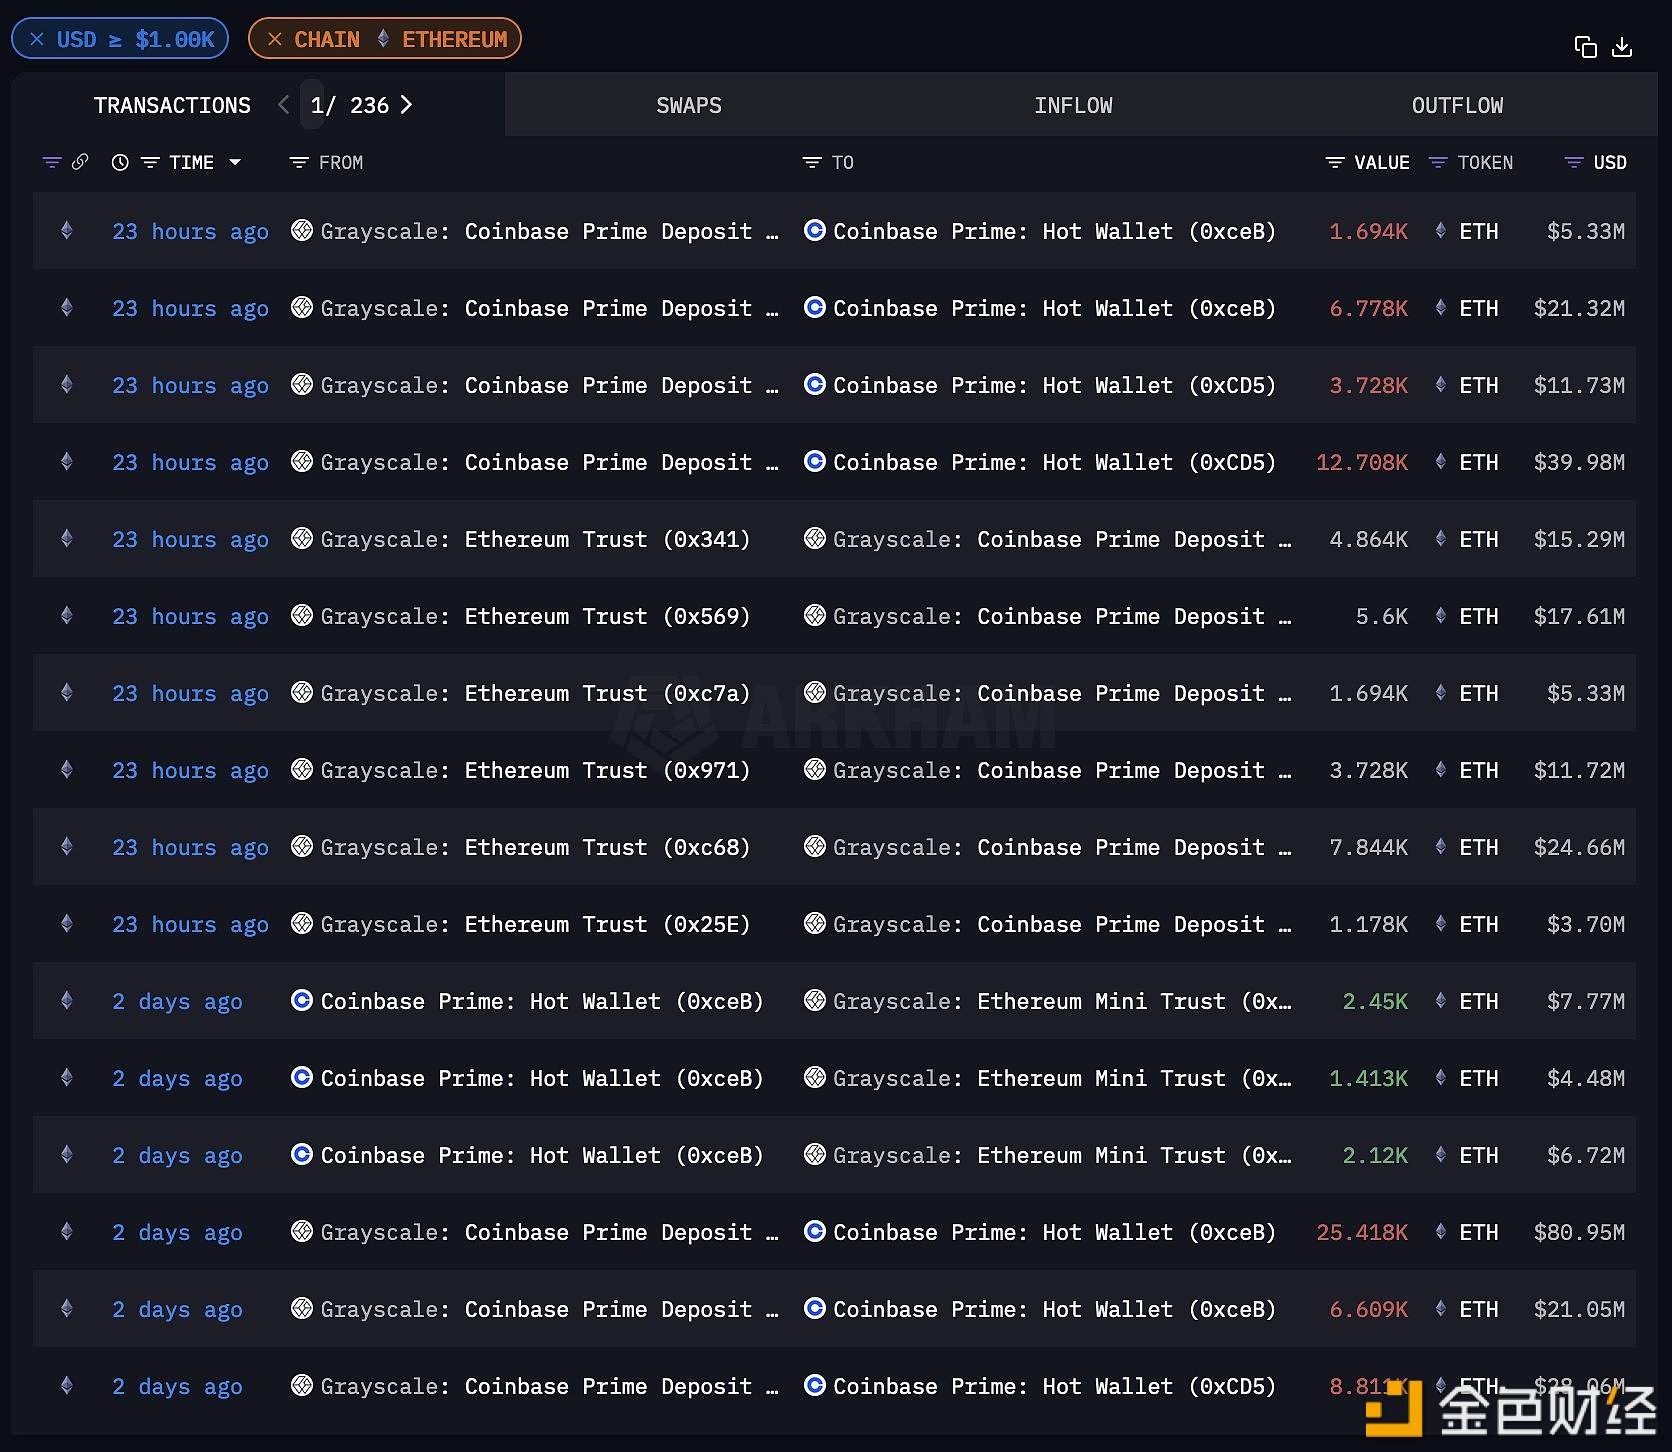The height and width of the screenshot is (1452, 1672).
Task: Click Coinbase logo in recipient of 6.778K row
Action: coord(815,307)
